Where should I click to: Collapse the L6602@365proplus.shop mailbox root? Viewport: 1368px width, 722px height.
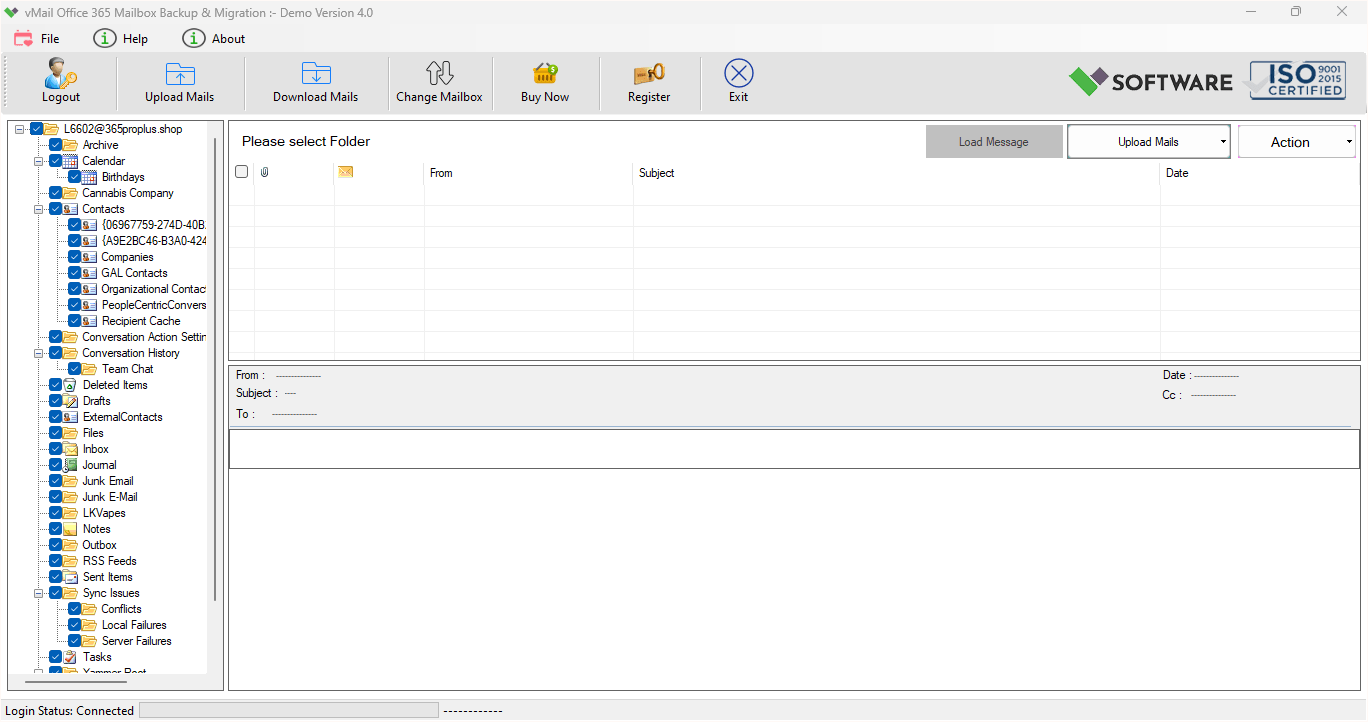pos(20,129)
